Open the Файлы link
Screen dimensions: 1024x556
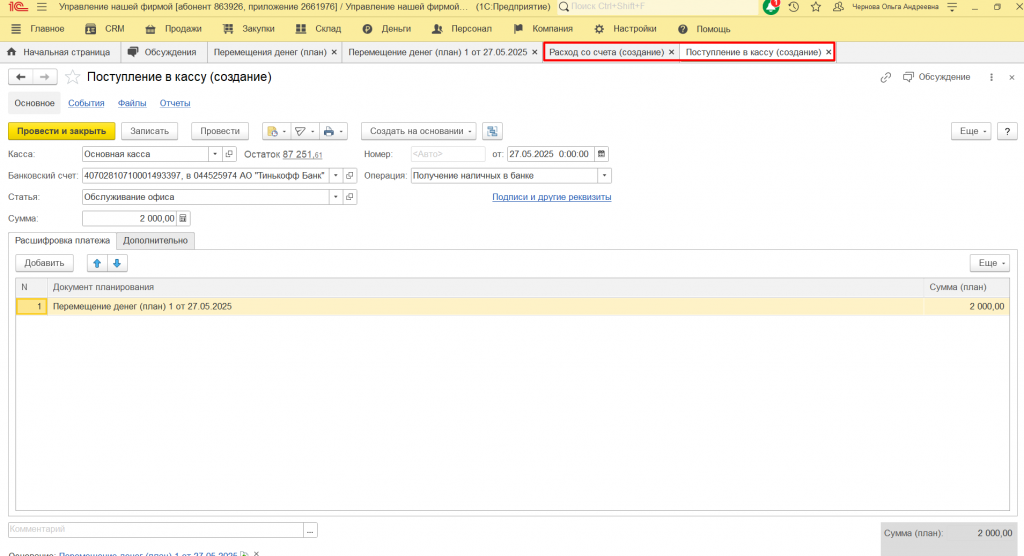pyautogui.click(x=132, y=103)
